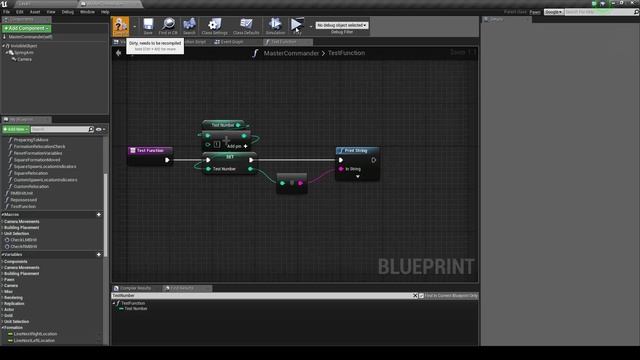Open the File menu
The image size is (640, 360).
(x=7, y=12)
